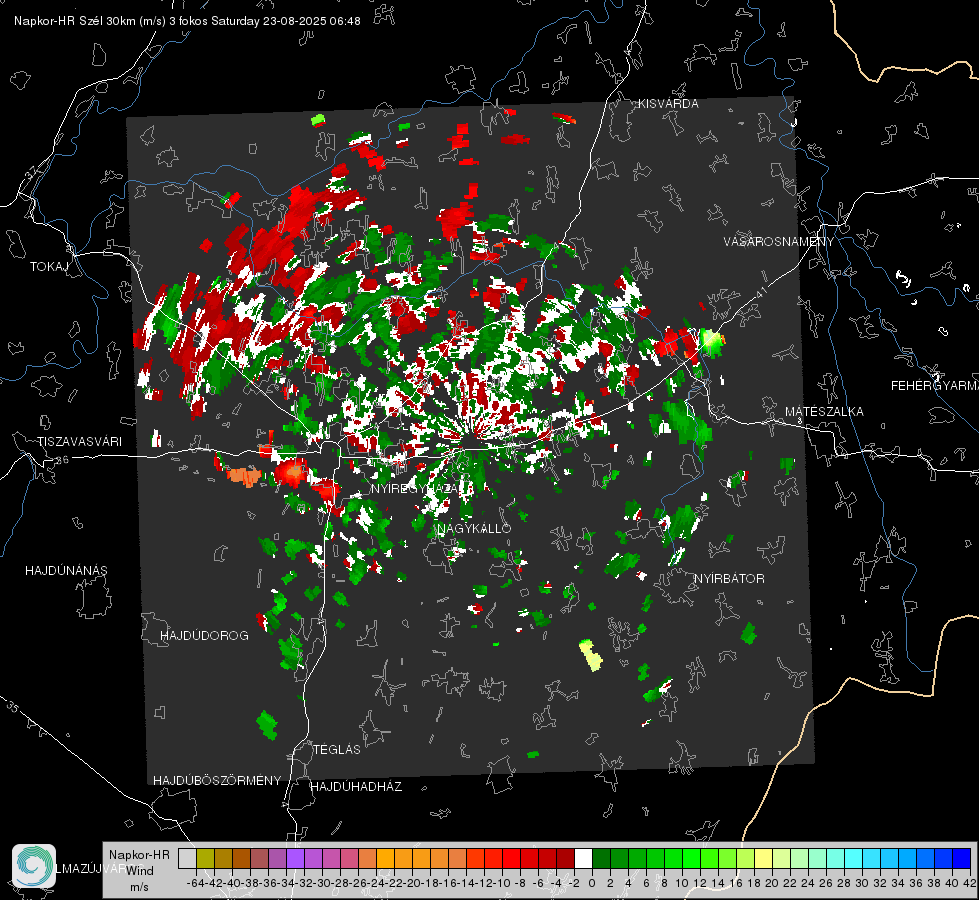
Task: Pick the olive swatch between -64 and -42
Action: [x=205, y=859]
